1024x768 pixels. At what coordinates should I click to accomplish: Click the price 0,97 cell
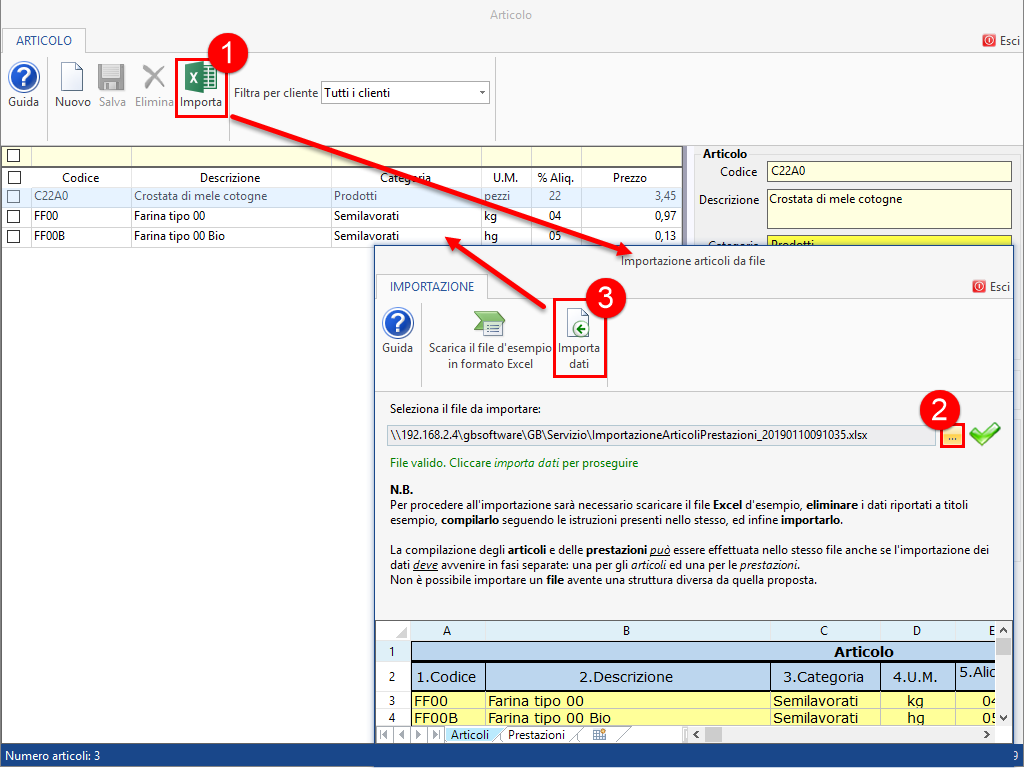(632, 216)
